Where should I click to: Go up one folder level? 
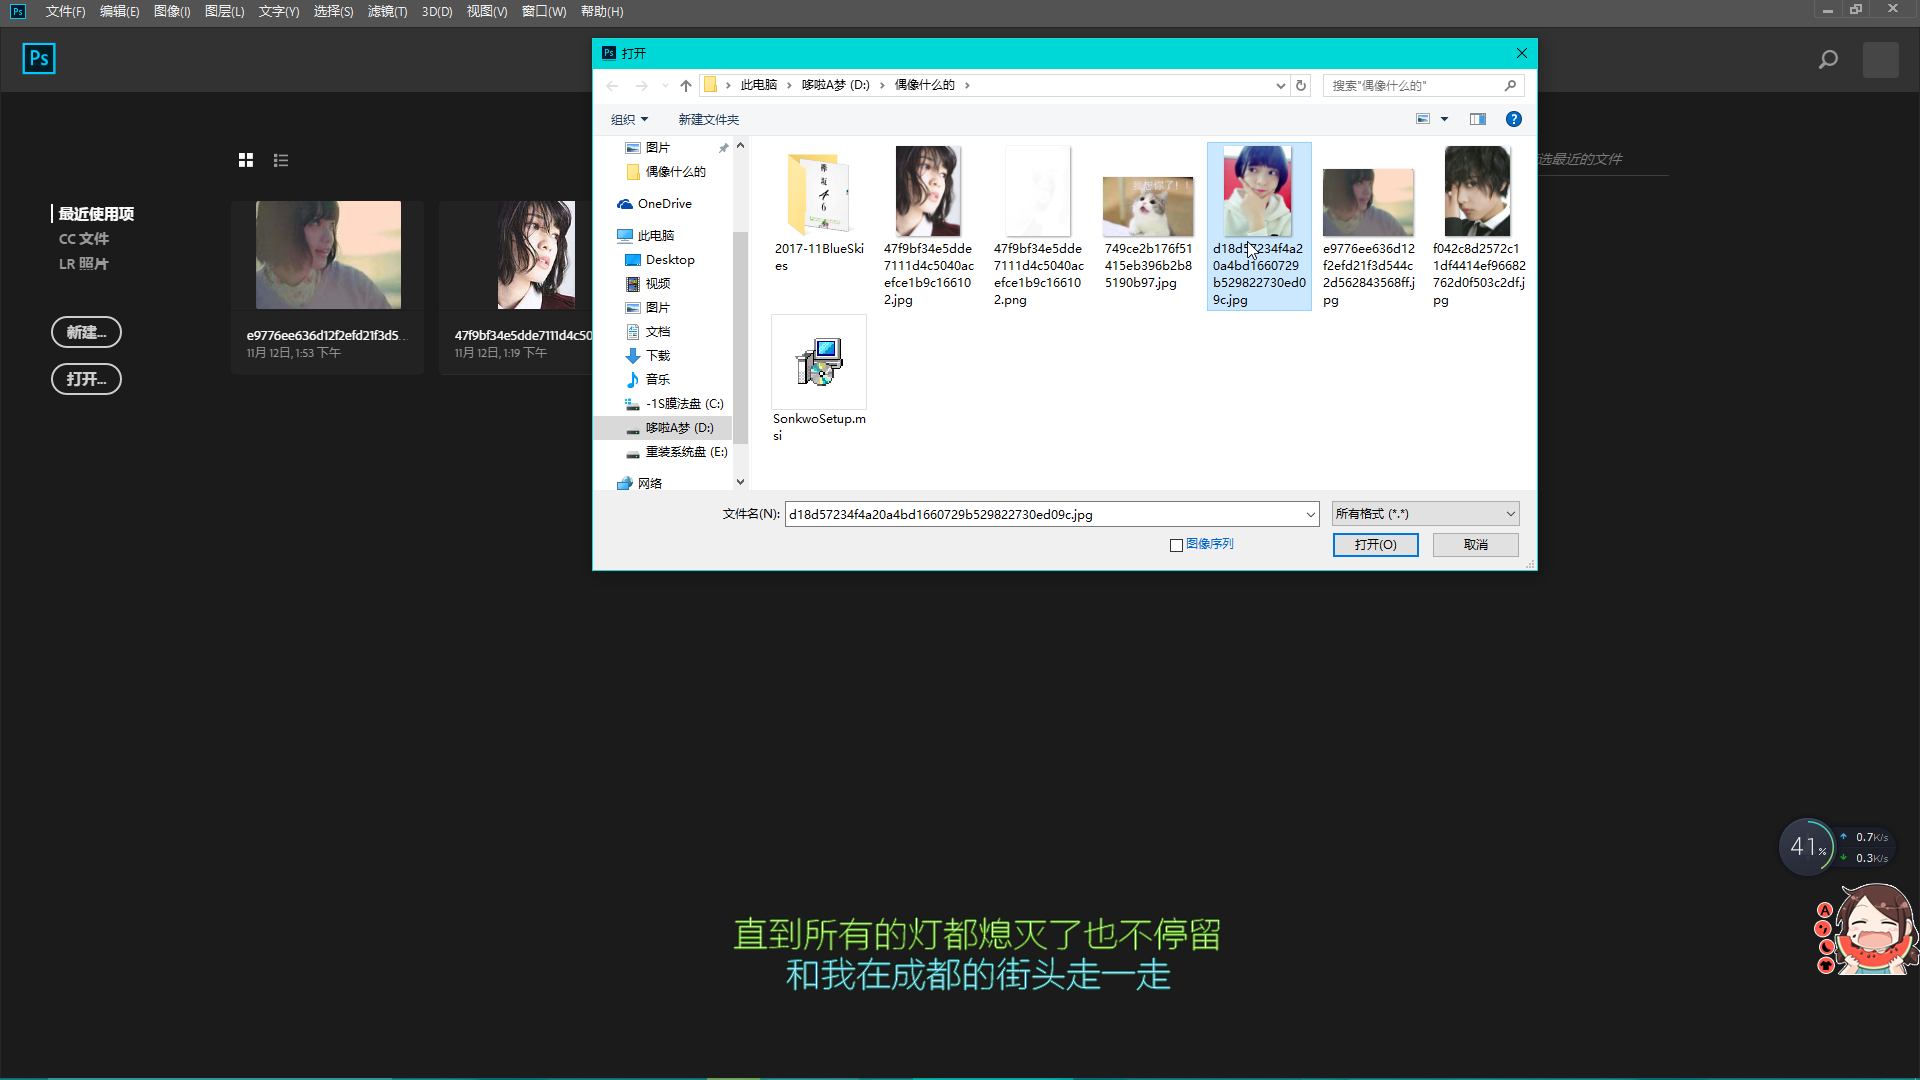[686, 85]
